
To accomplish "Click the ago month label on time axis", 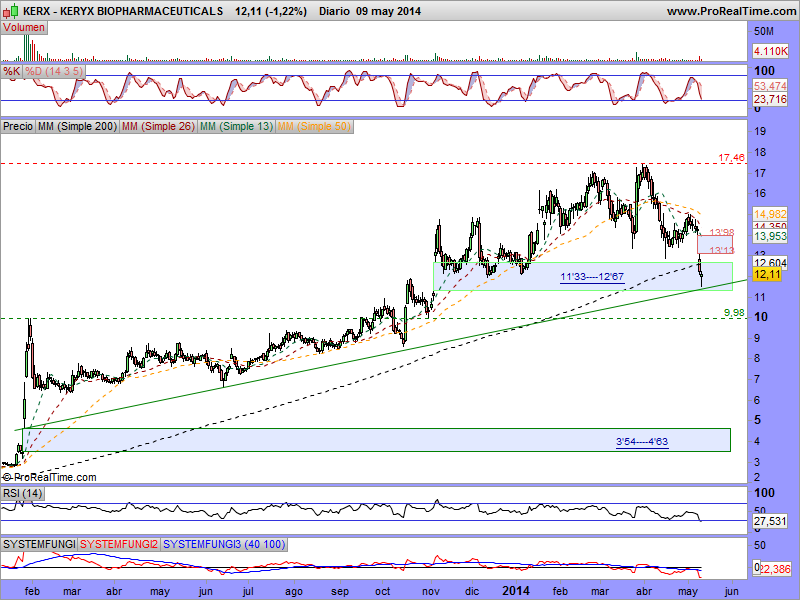I will [x=294, y=592].
